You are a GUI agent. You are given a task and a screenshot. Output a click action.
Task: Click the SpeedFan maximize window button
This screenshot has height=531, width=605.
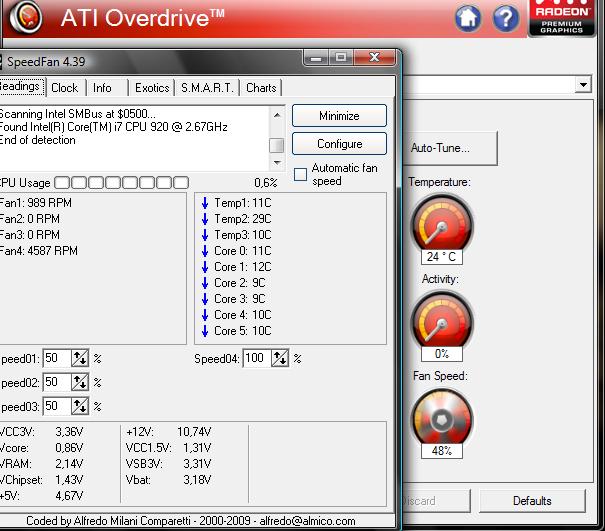pos(341,58)
